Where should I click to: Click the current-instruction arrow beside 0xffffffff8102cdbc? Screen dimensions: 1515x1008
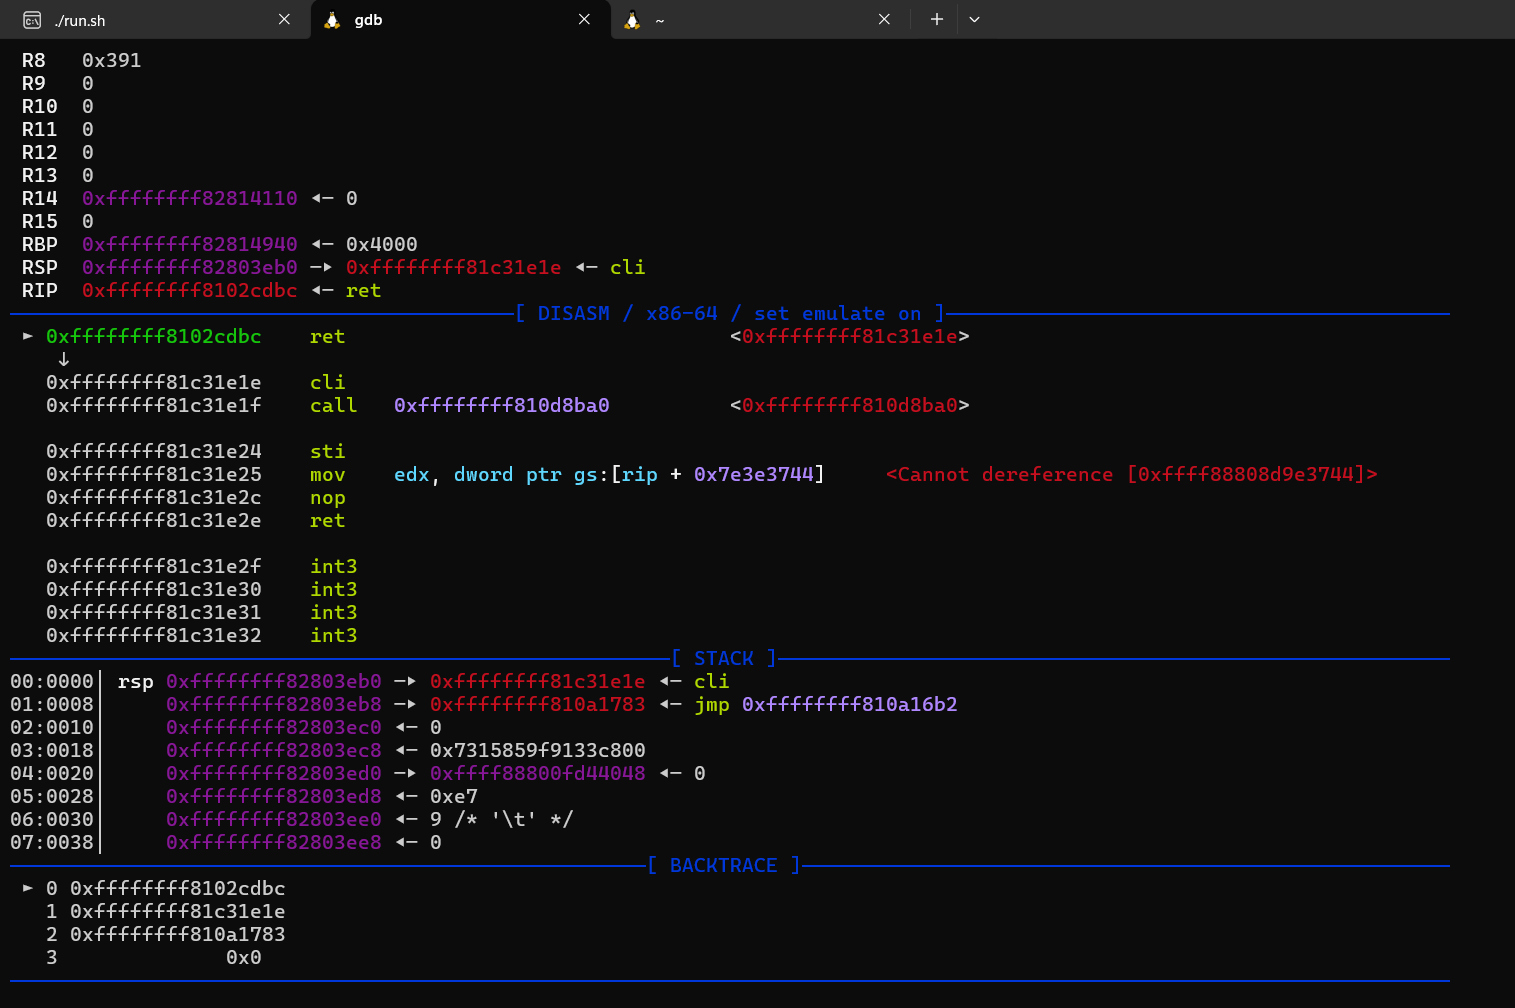tap(26, 336)
